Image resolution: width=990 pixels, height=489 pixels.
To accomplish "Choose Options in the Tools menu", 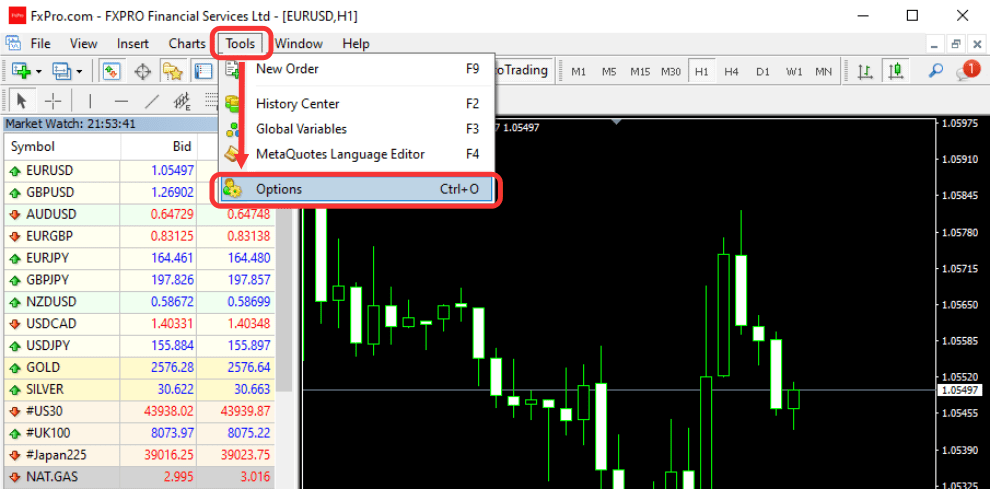I will coord(357,188).
